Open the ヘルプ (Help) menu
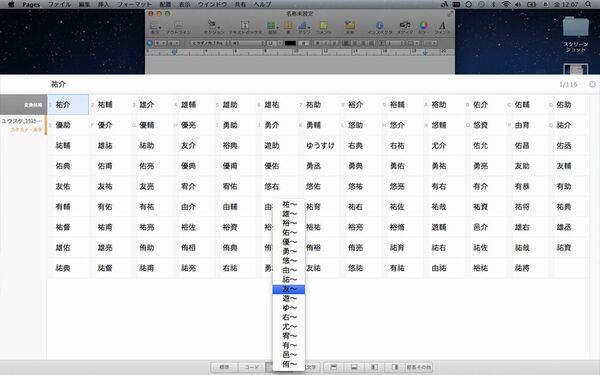The height and width of the screenshot is (375, 600). click(262, 4)
